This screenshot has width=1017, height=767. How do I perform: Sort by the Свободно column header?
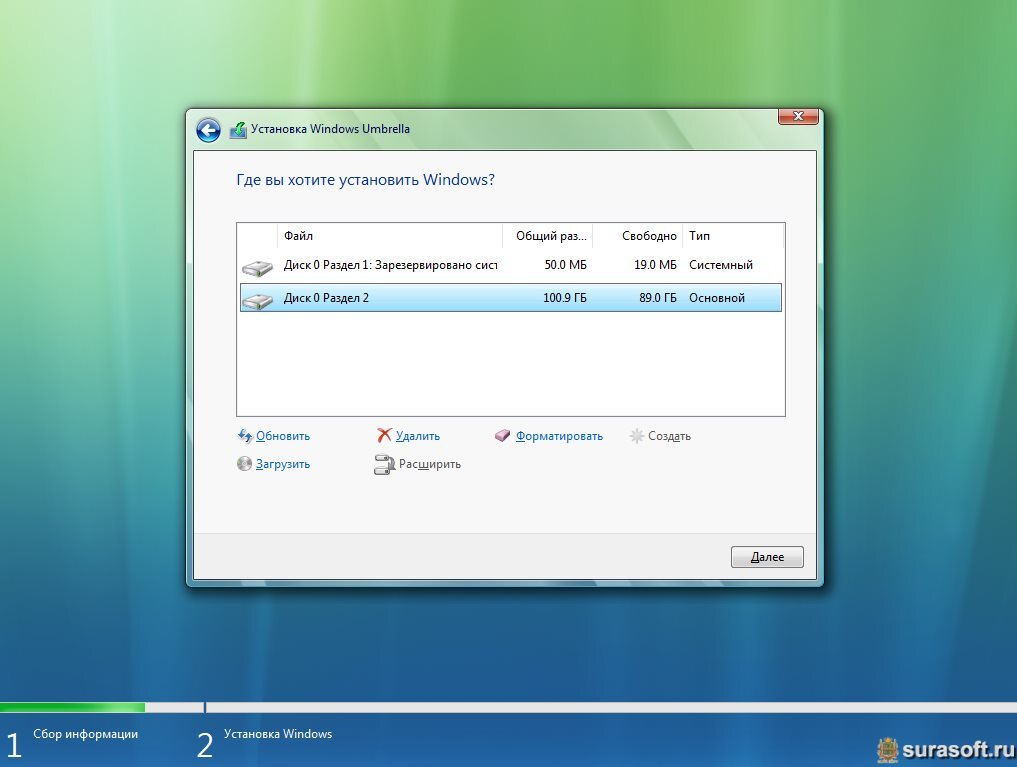(x=638, y=236)
